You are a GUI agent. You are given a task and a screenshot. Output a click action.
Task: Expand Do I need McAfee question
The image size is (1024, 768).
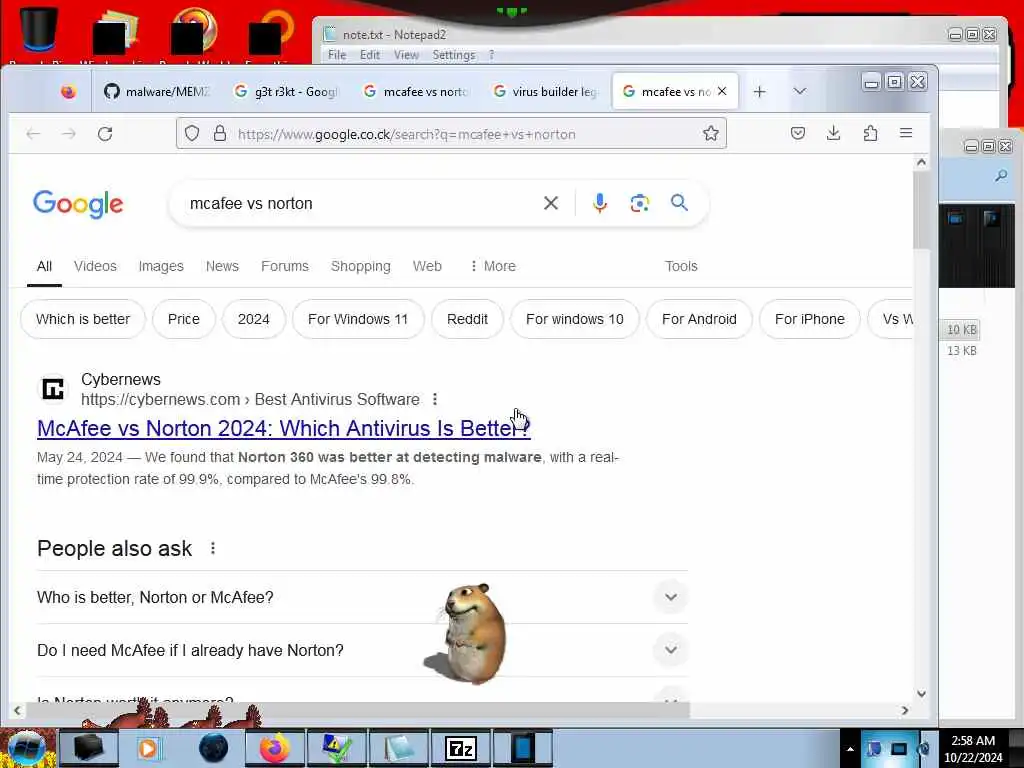[x=362, y=650]
